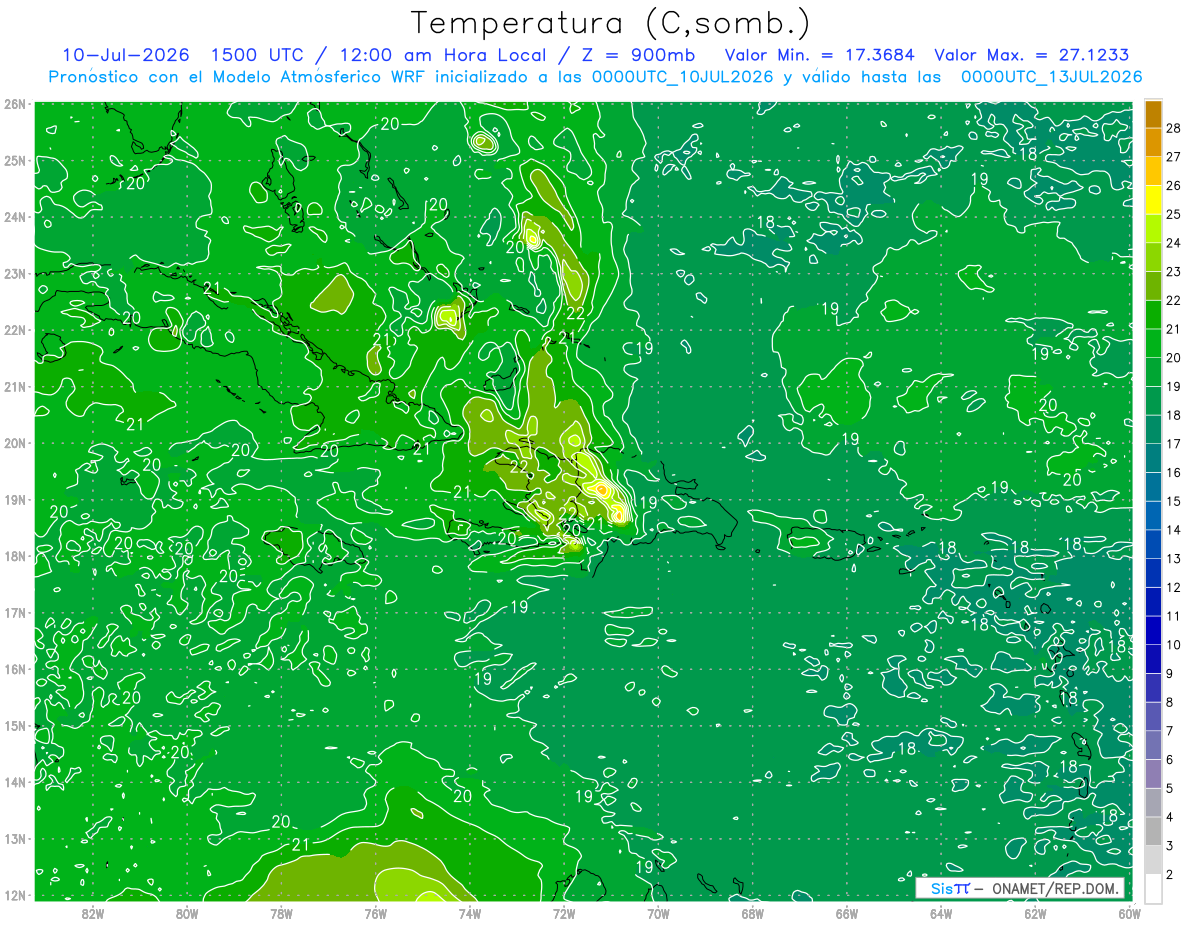Screen dimensions: 1200x927
Task: Select the forecast date "10-Jul-2026"
Action: 126,55
